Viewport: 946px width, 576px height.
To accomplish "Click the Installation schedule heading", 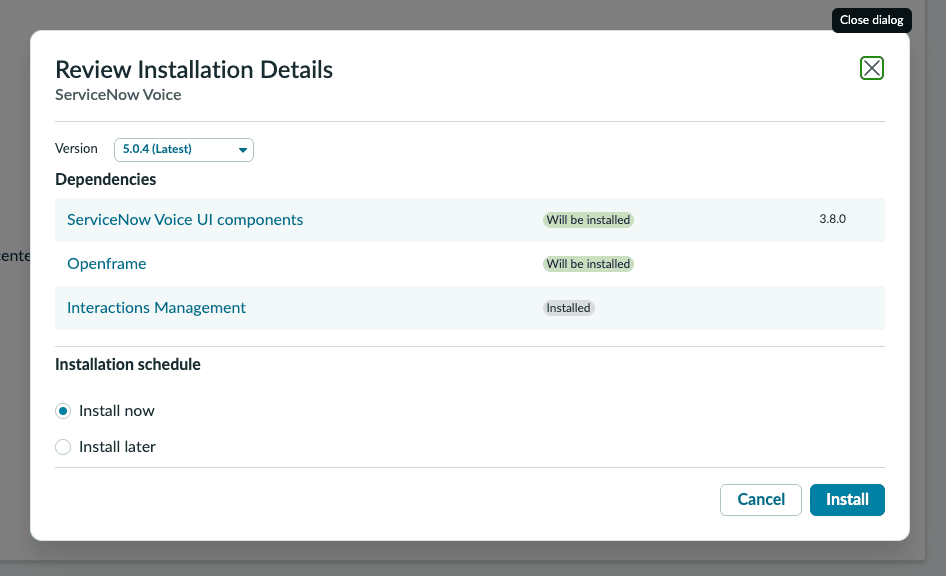I will click(x=128, y=365).
